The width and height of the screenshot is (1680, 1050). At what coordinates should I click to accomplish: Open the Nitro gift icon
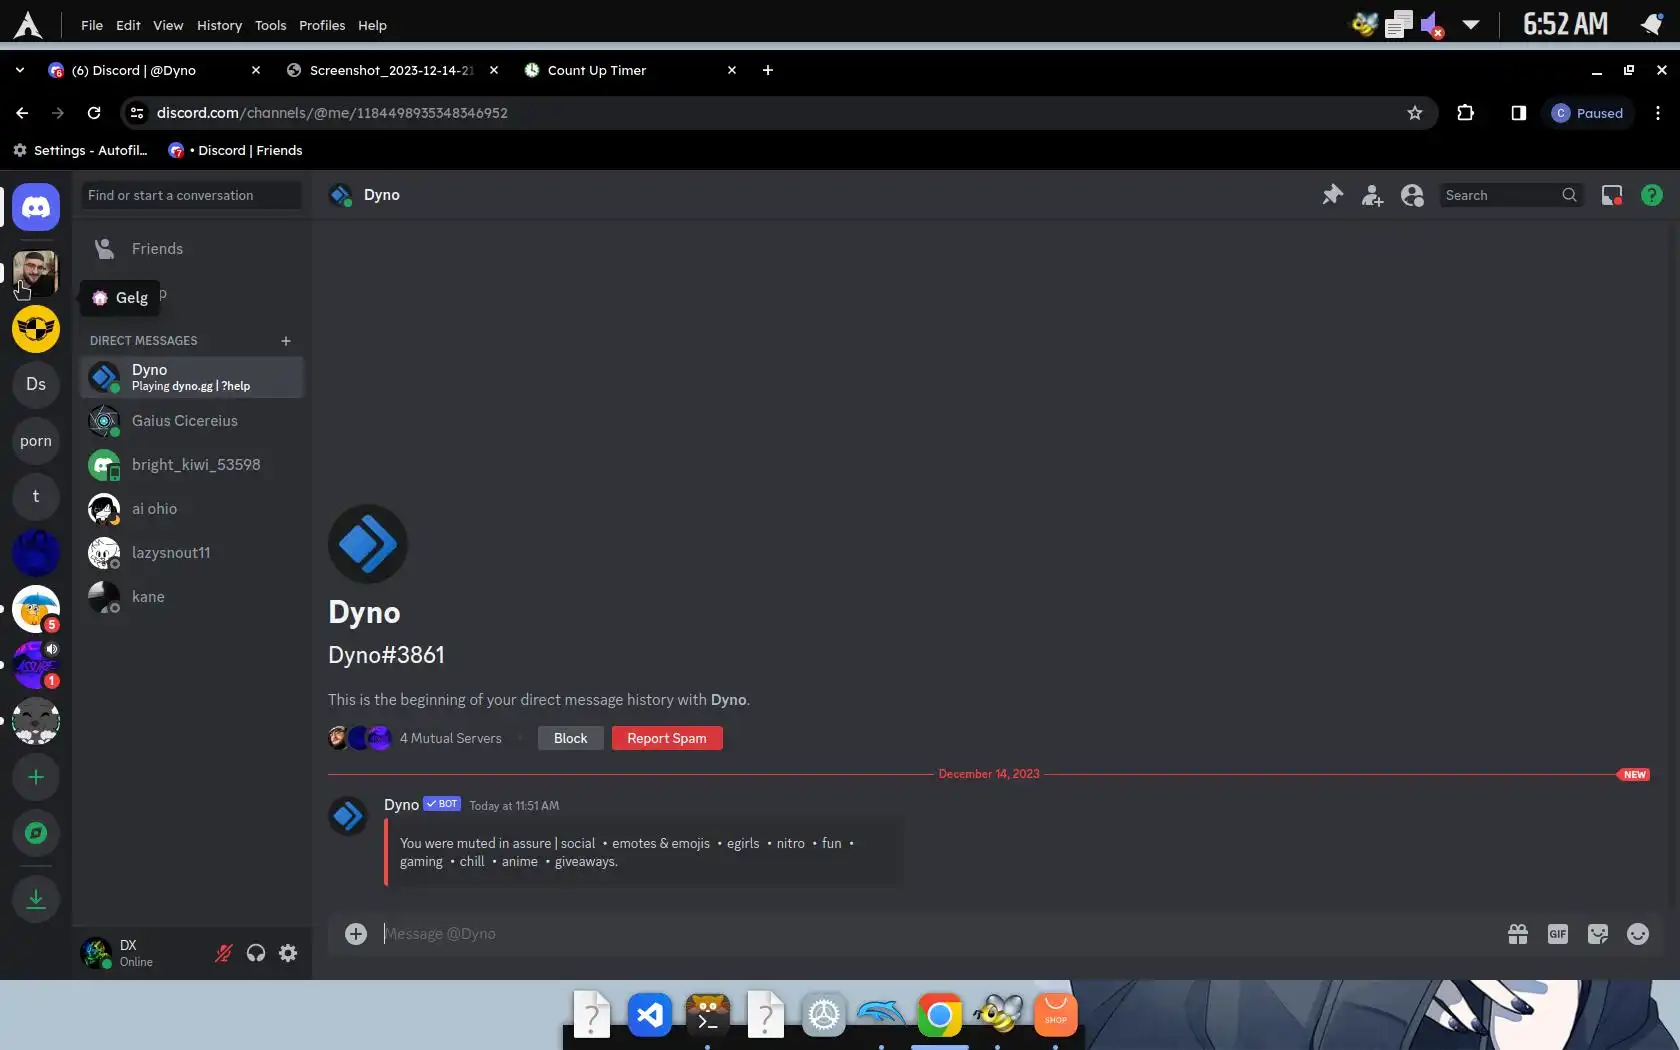(1518, 934)
